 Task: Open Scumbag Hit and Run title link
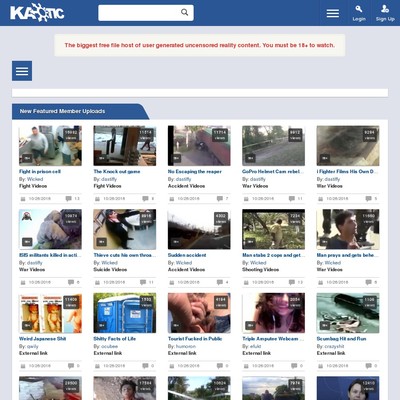pyautogui.click(x=341, y=339)
